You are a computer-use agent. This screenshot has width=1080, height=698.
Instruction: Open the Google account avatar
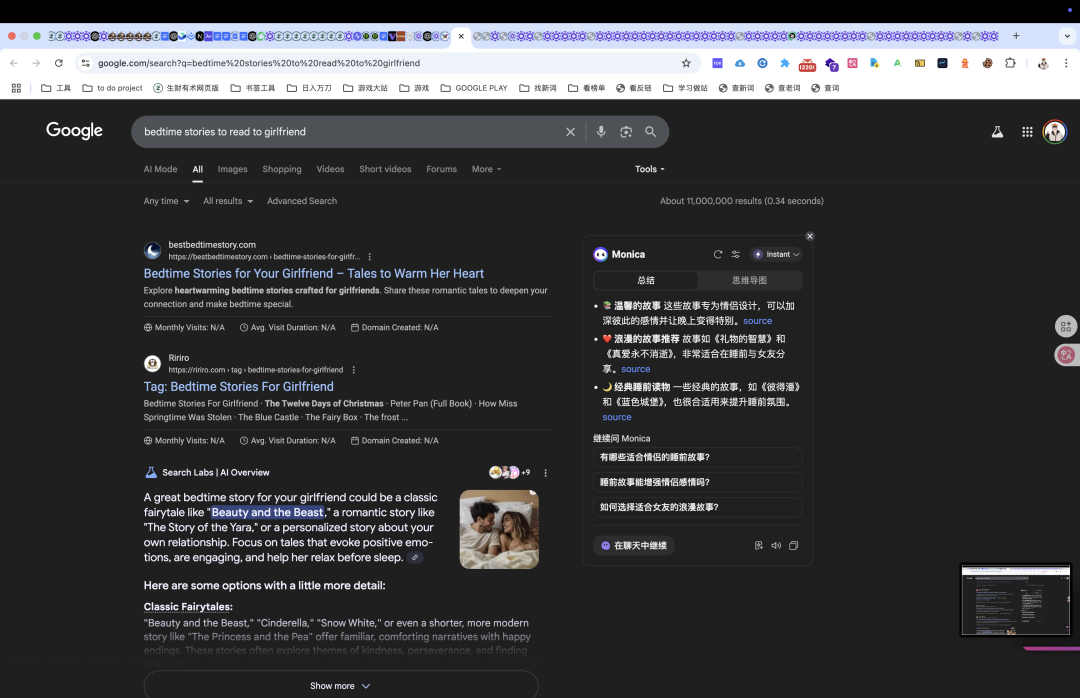(1055, 132)
